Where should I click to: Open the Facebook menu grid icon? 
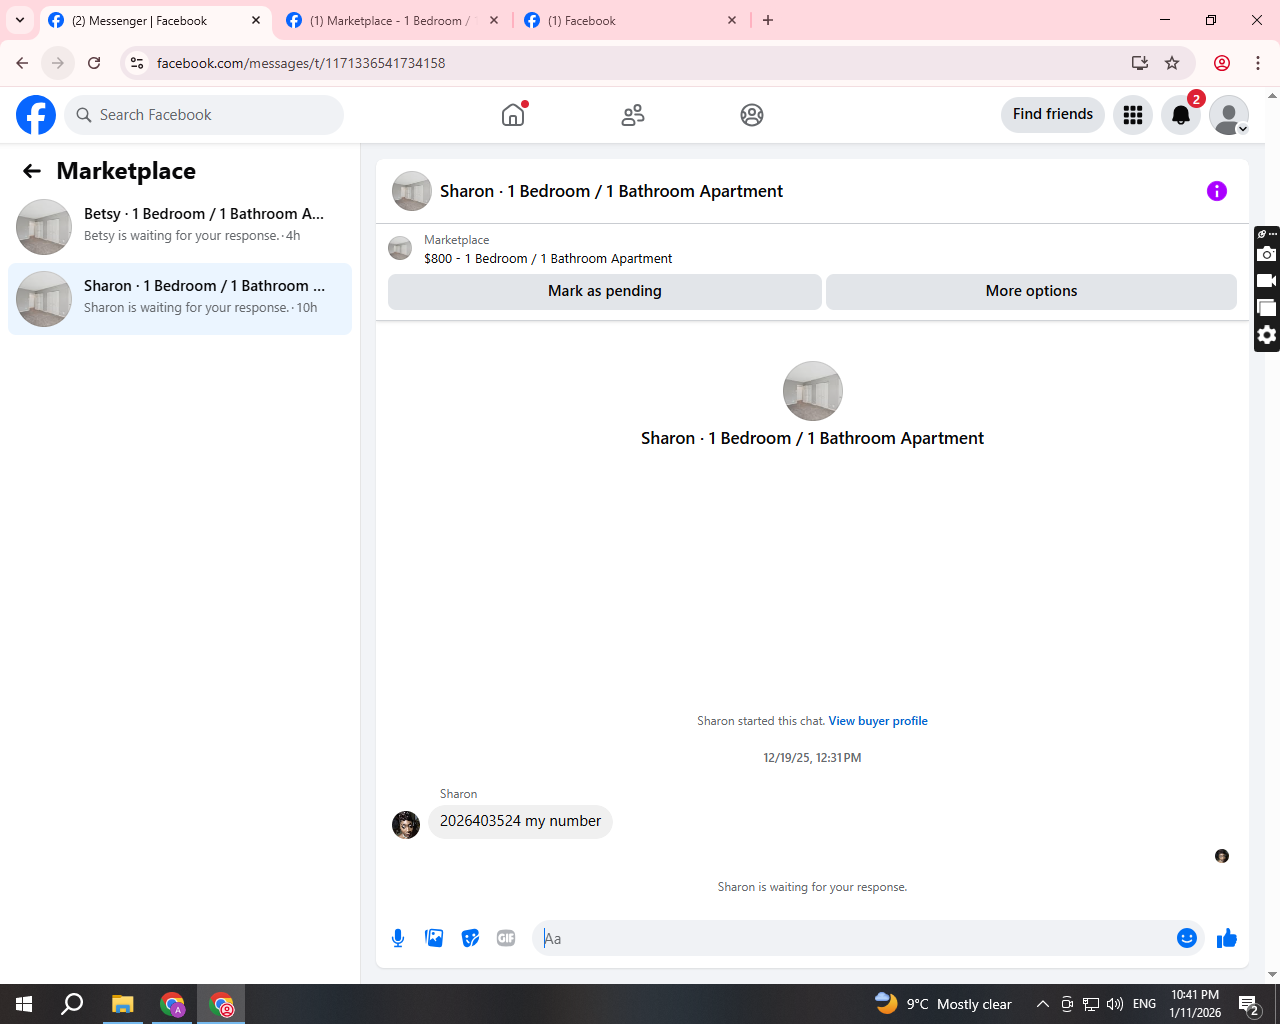pos(1133,115)
